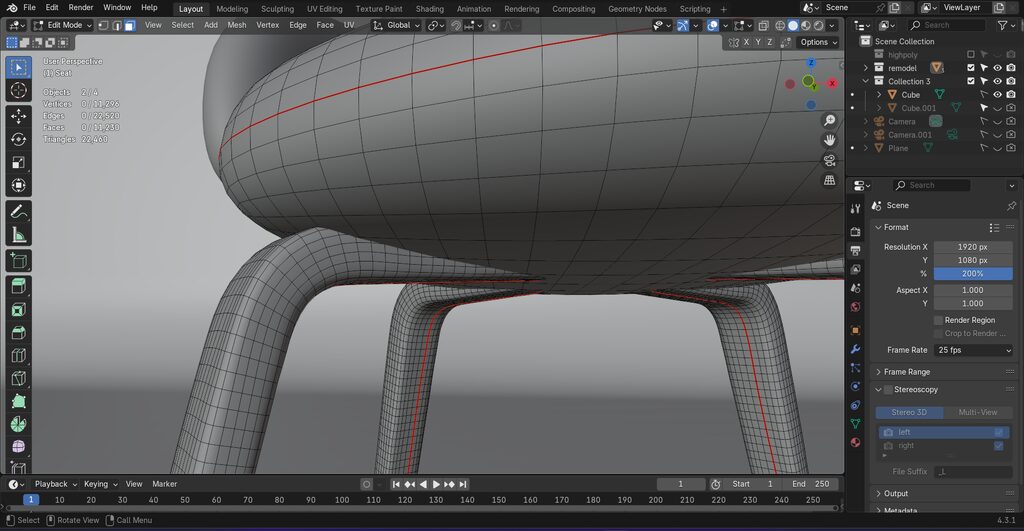Image resolution: width=1024 pixels, height=531 pixels.
Task: Expand the Frame Range panel
Action: point(906,372)
